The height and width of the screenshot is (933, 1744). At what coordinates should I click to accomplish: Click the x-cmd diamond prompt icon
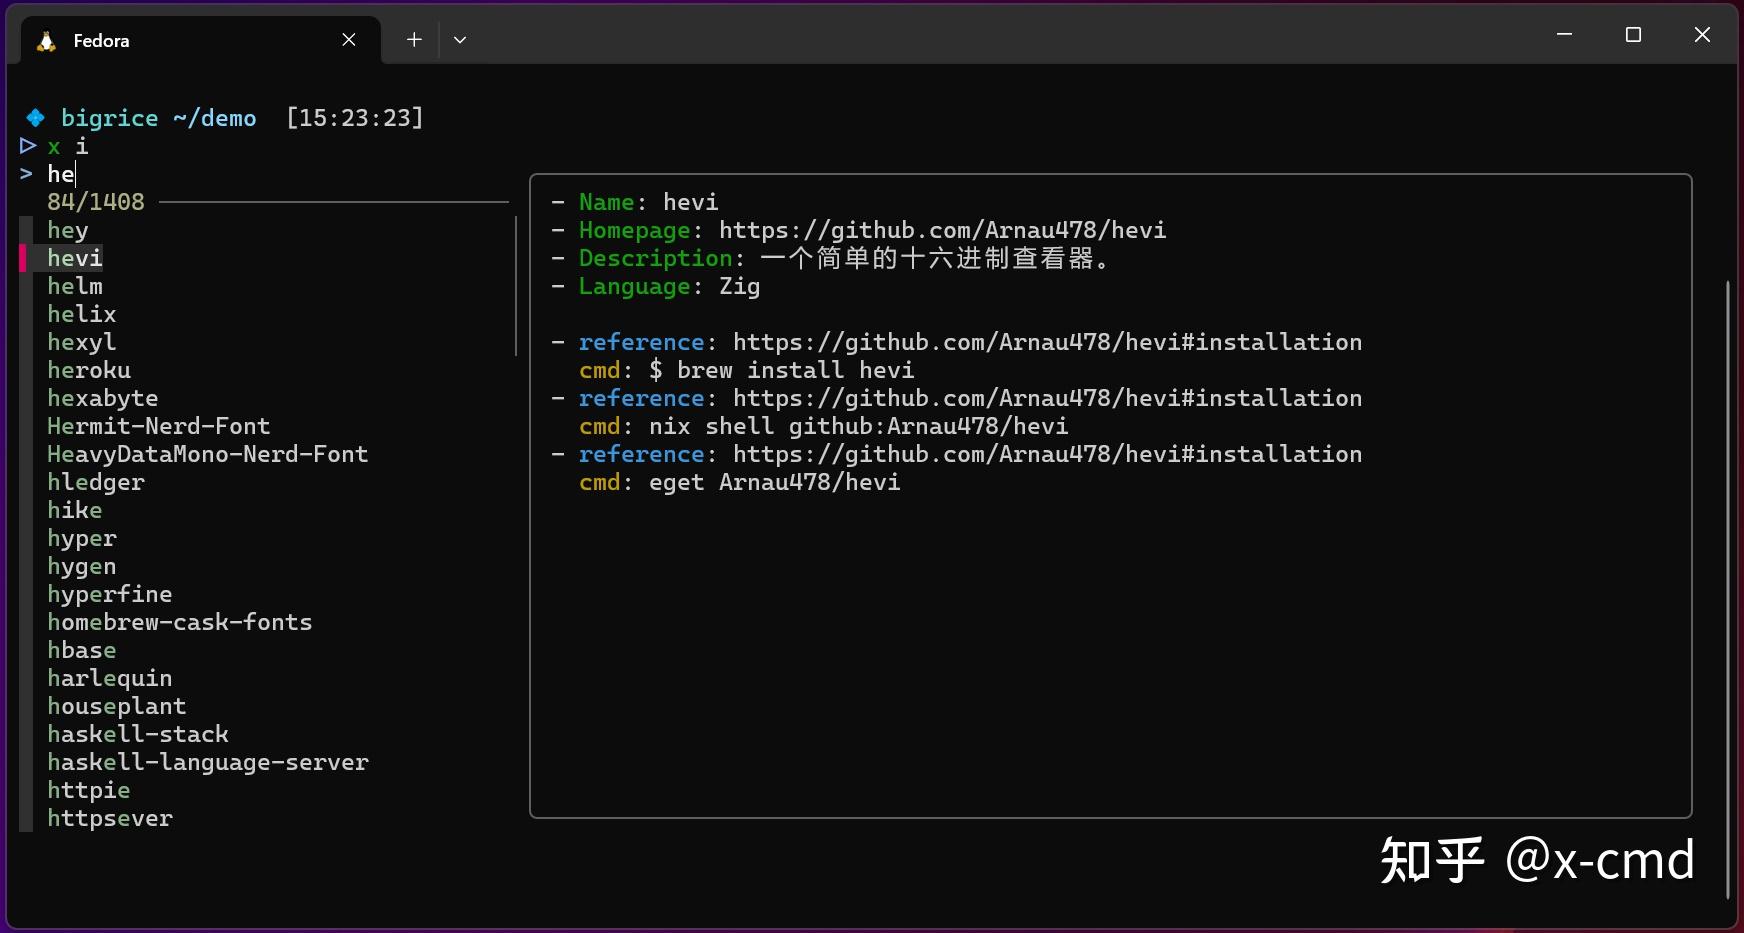coord(33,117)
